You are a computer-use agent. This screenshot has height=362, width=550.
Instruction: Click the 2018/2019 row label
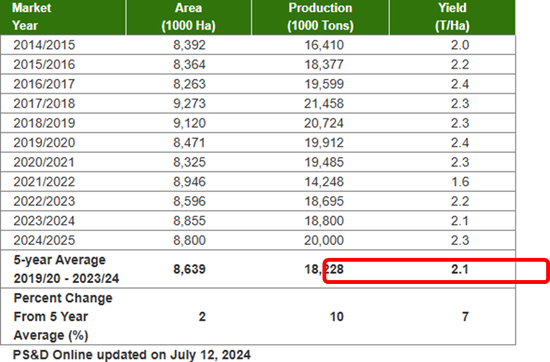44,123
